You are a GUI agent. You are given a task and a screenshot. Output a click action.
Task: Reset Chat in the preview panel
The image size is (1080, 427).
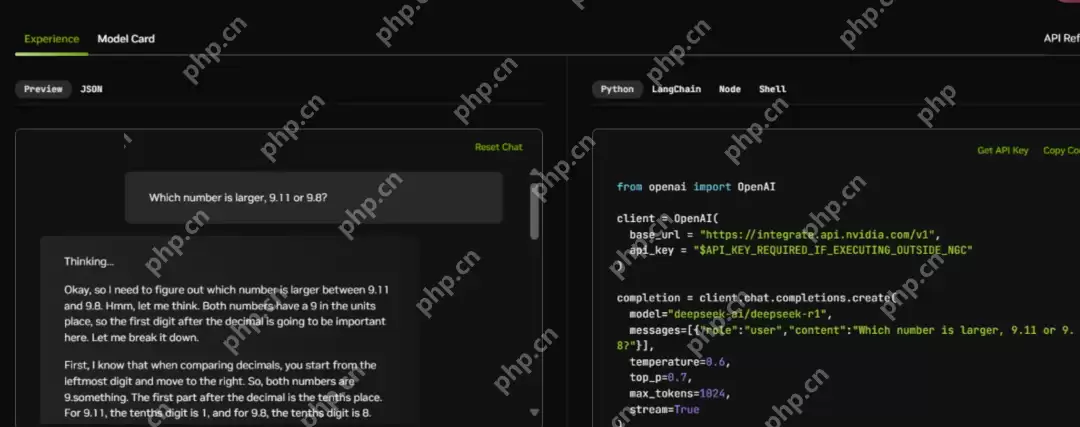point(499,147)
